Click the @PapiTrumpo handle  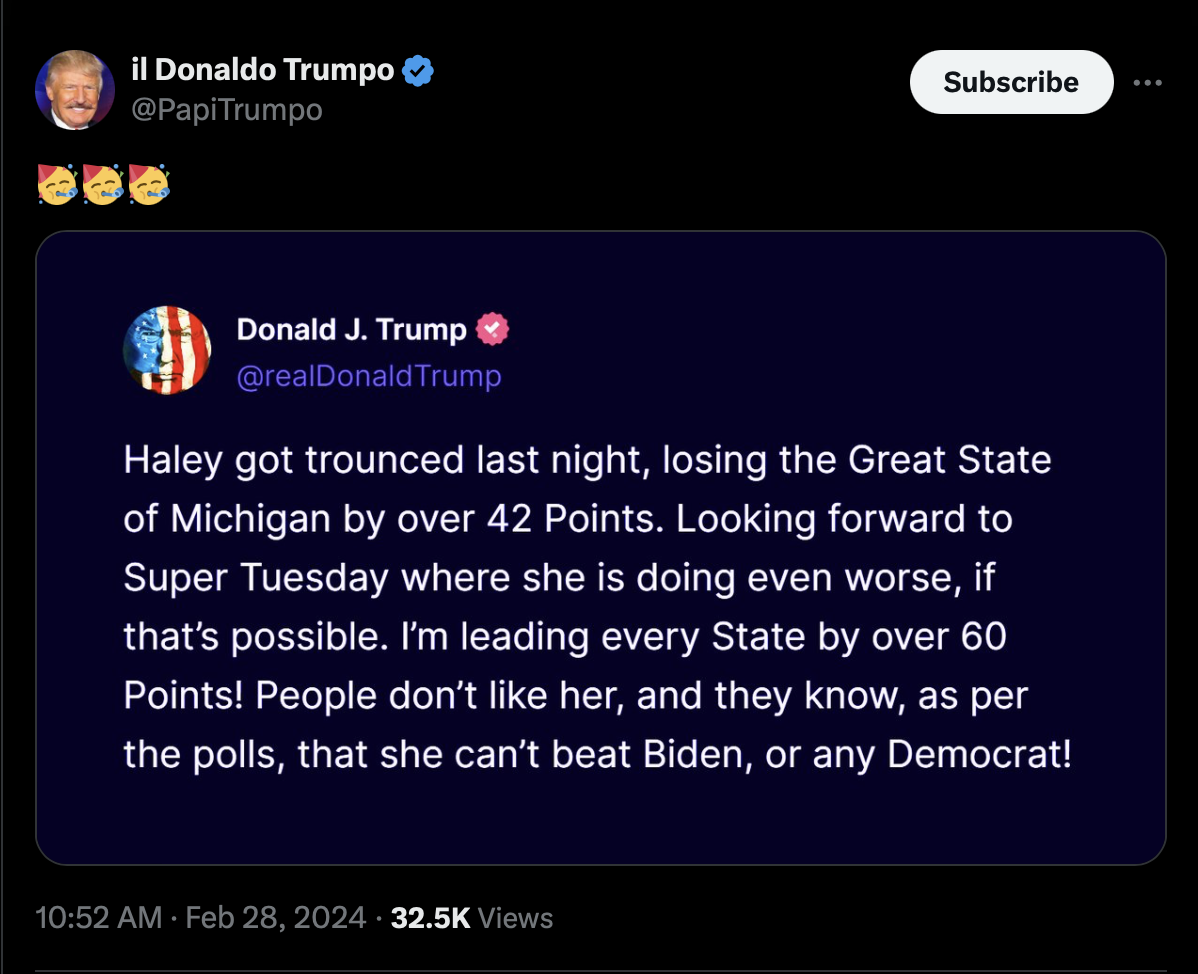227,109
